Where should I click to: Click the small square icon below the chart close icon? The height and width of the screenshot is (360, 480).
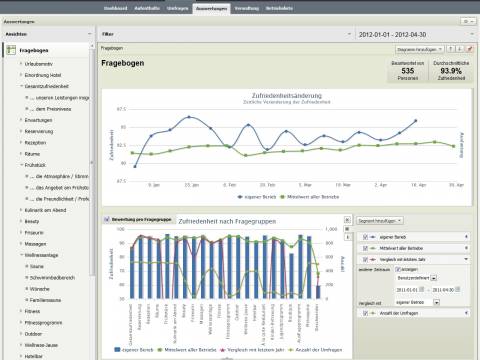[347, 229]
